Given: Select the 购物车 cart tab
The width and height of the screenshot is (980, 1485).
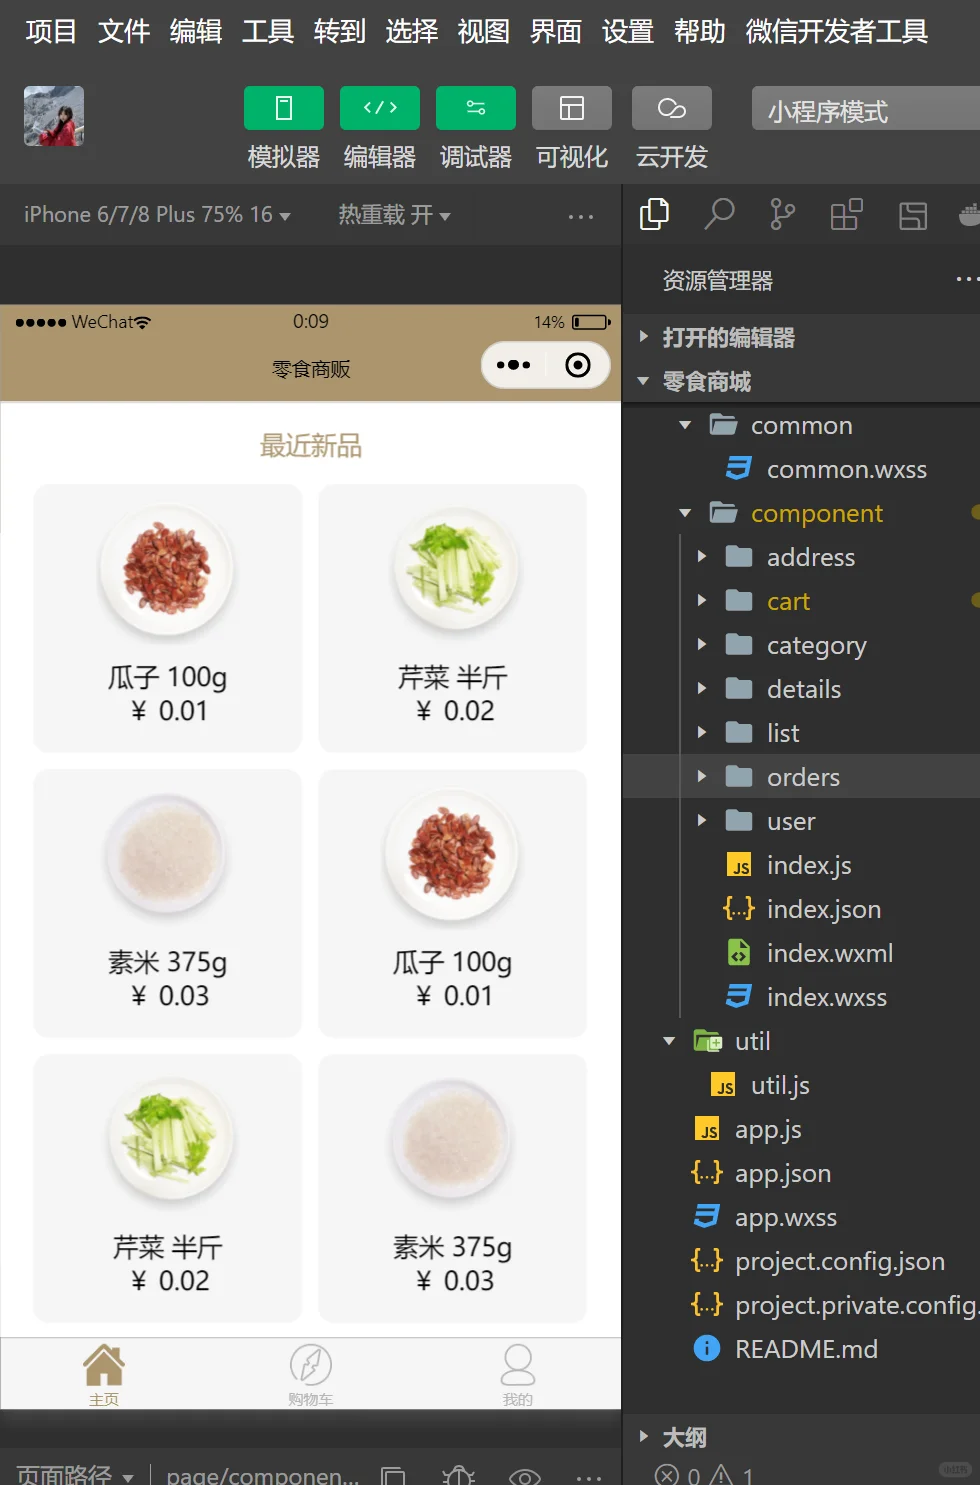Looking at the screenshot, I should point(311,1375).
